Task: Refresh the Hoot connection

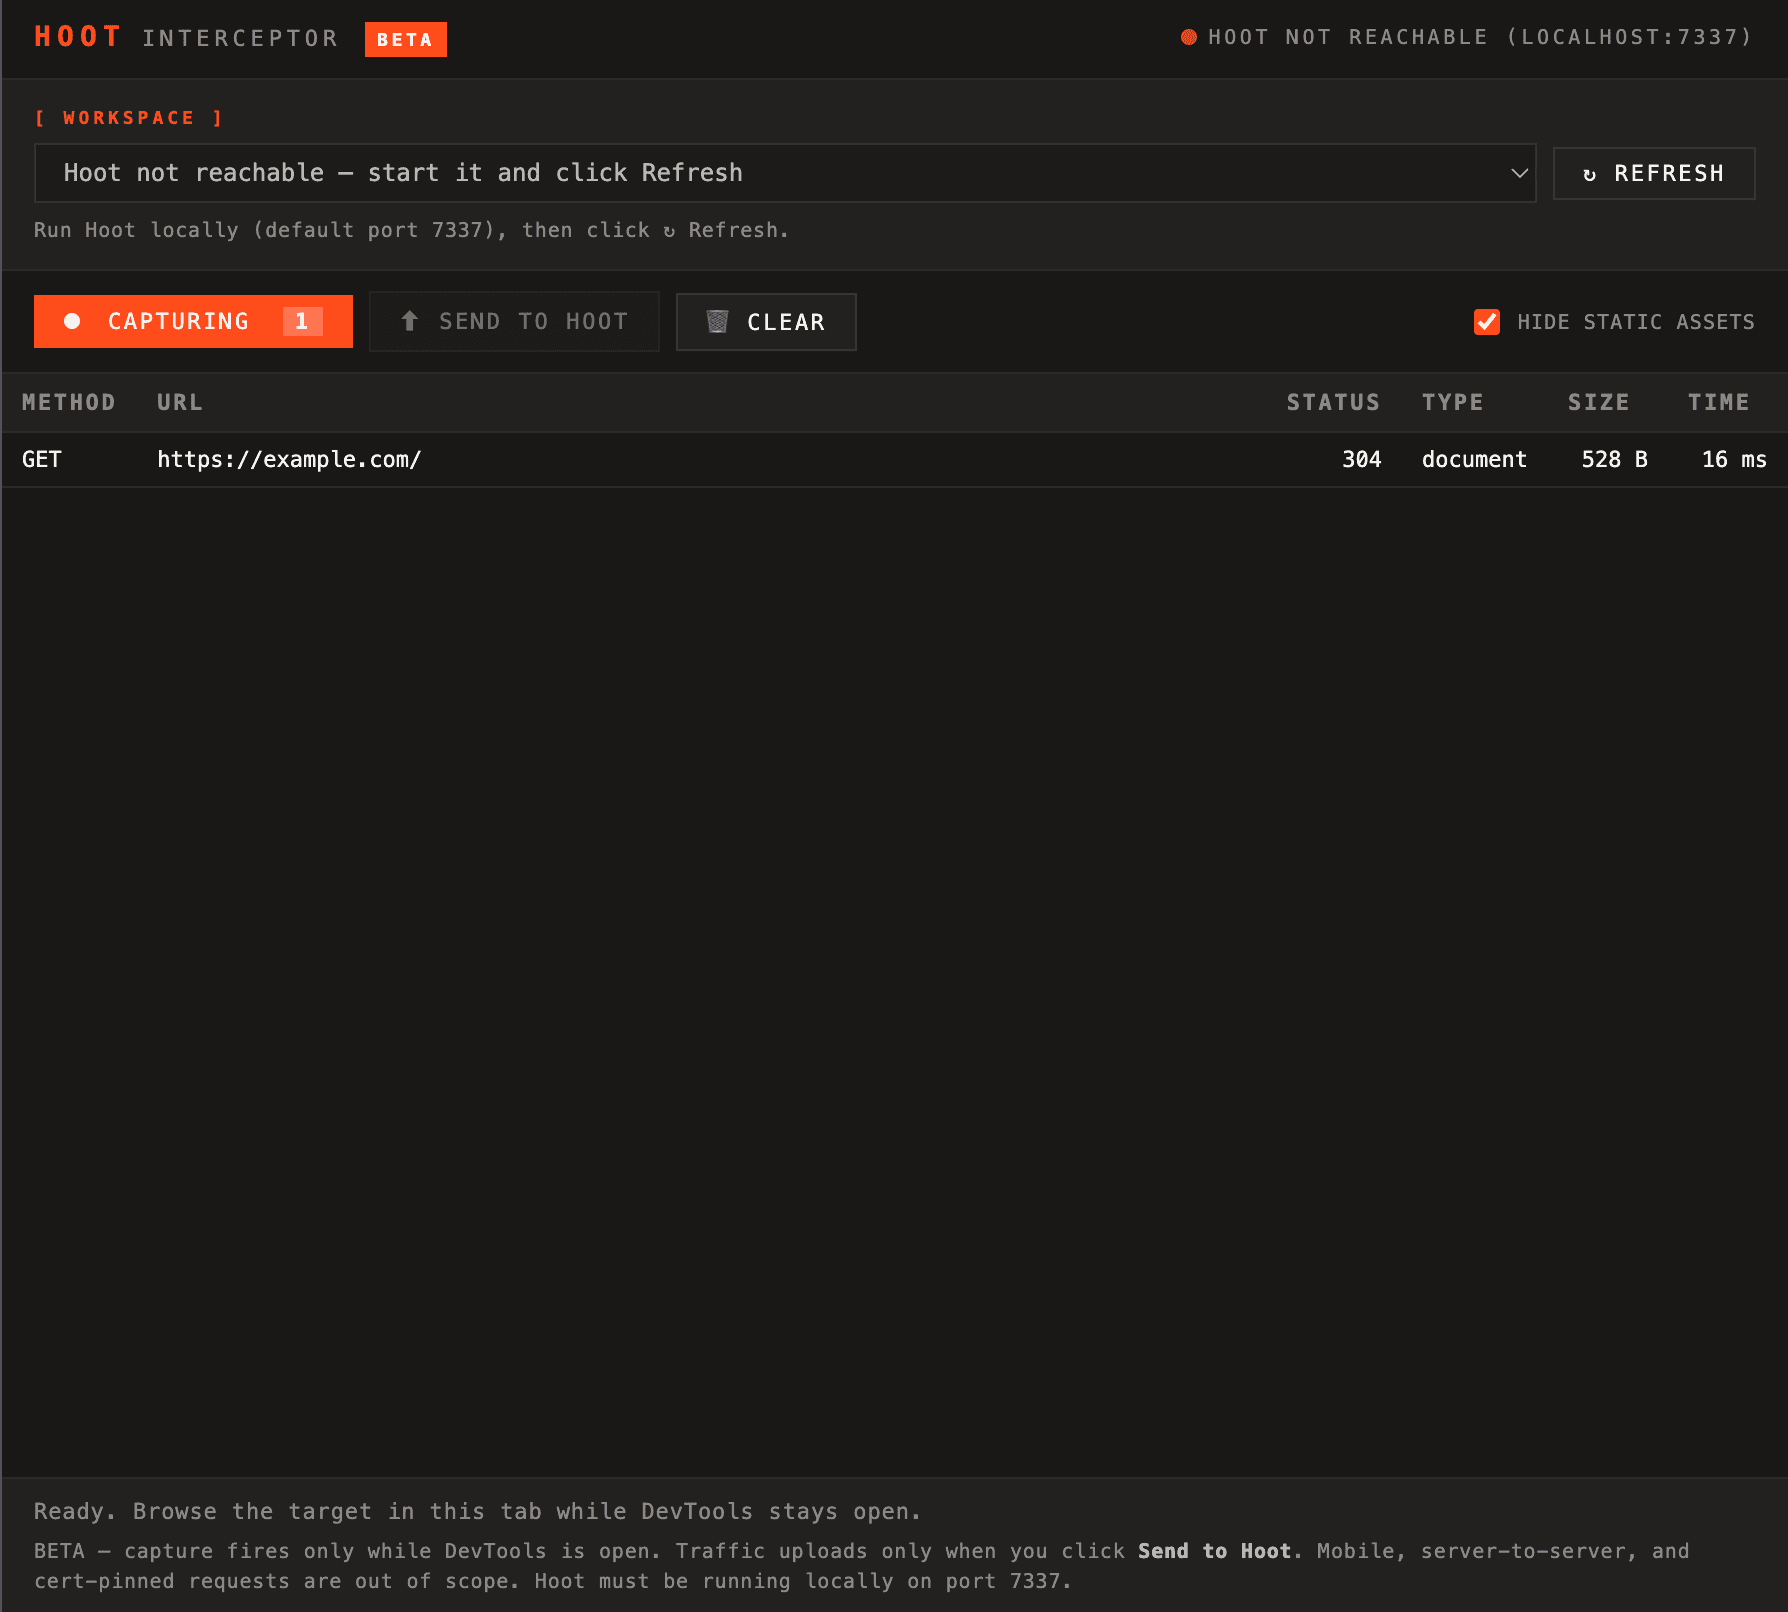Action: 1654,173
